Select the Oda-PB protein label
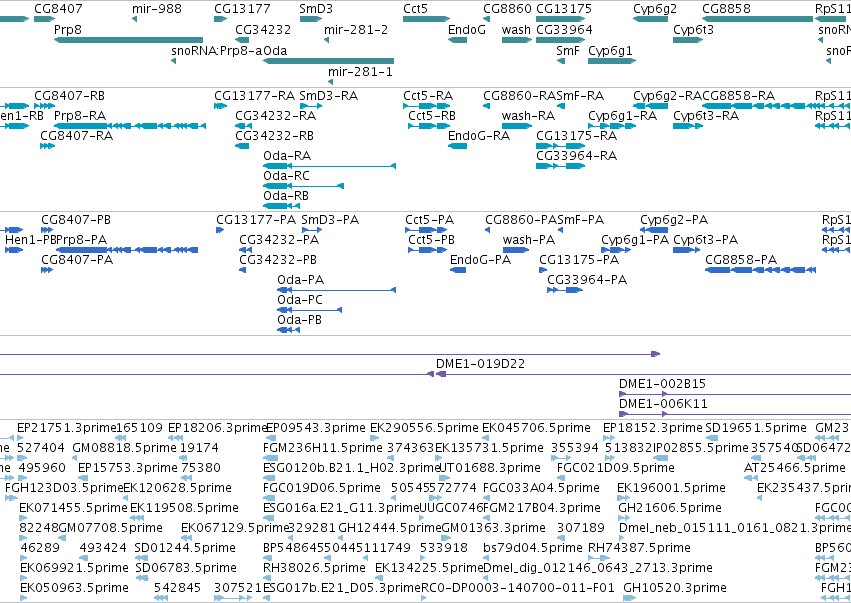 point(300,320)
